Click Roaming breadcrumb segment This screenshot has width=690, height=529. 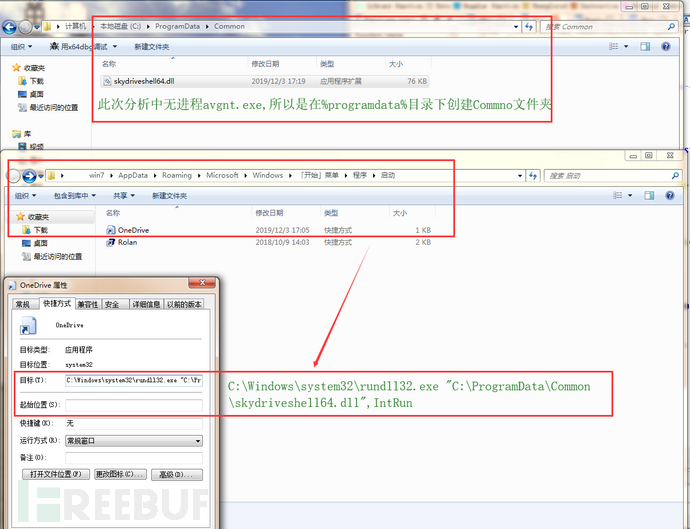(177, 175)
